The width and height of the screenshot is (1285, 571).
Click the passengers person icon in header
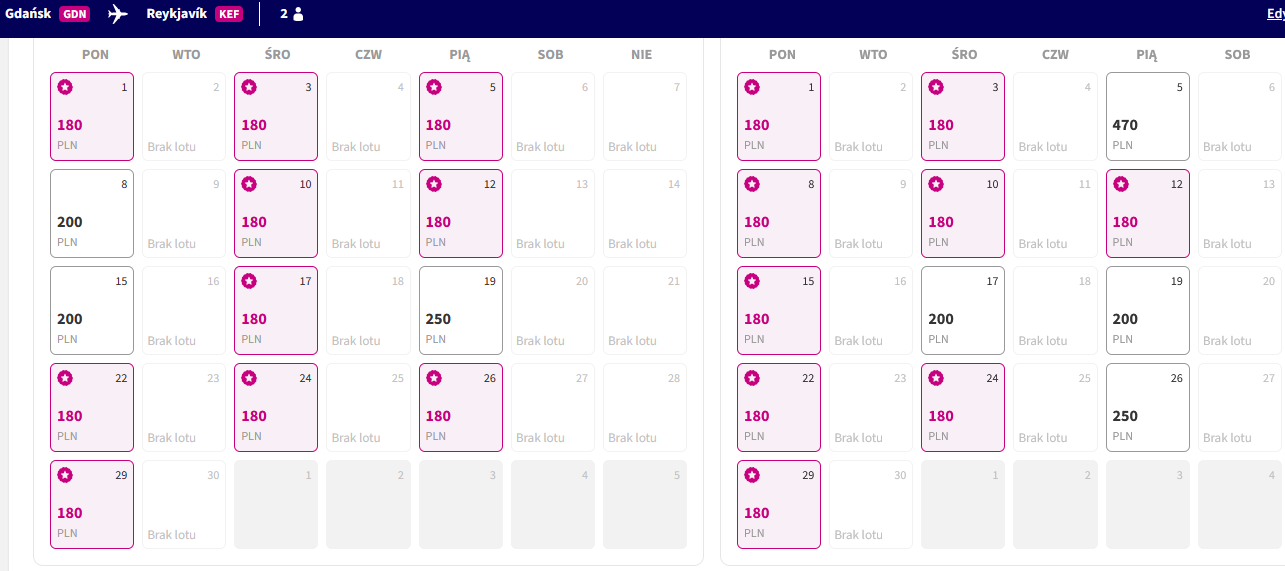298,14
